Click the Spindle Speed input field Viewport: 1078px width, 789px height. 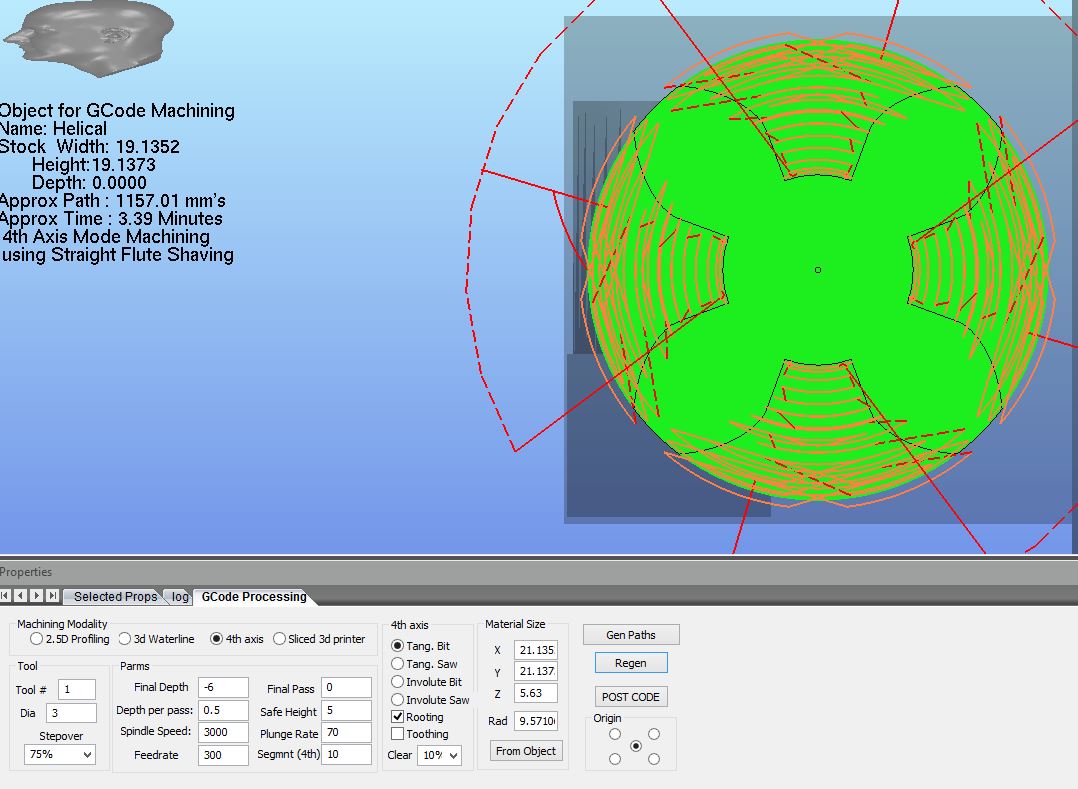(x=222, y=732)
